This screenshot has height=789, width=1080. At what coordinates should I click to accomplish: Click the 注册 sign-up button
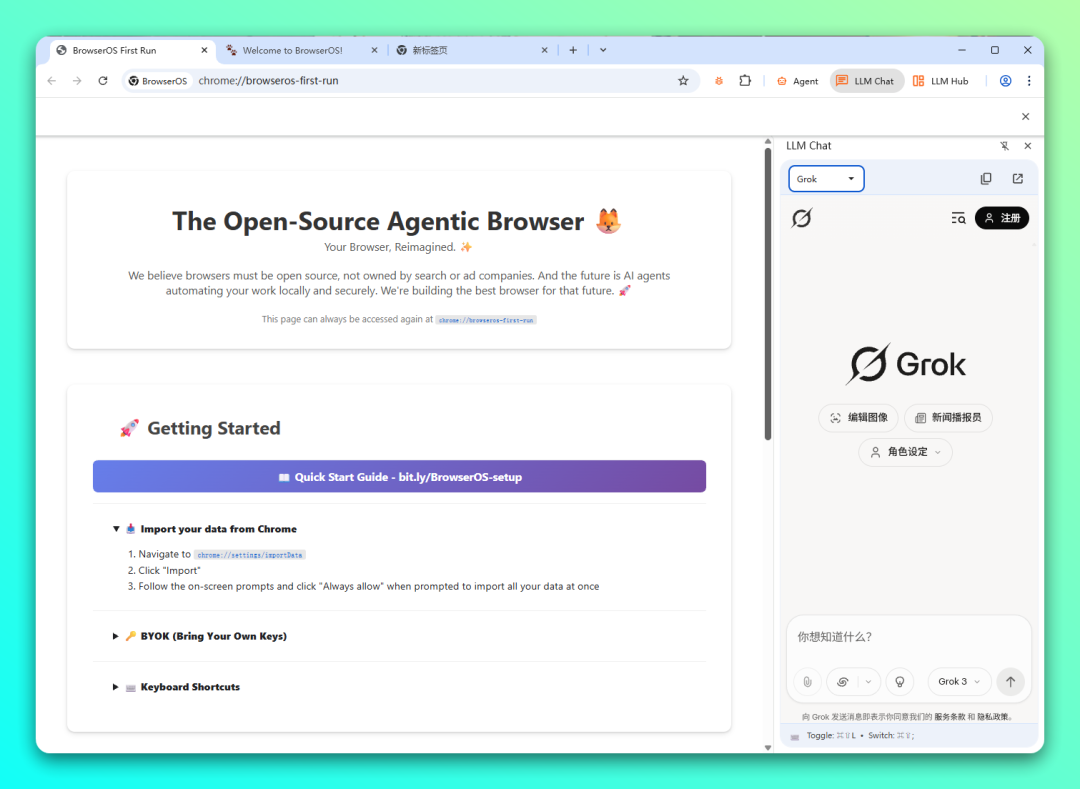(1001, 218)
